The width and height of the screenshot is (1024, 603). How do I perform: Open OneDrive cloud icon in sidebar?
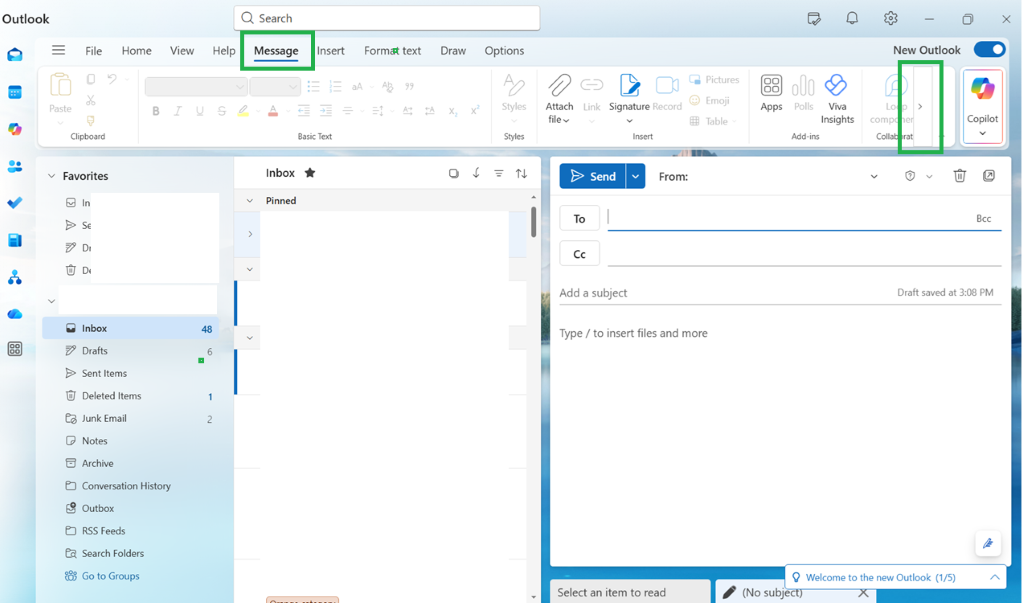(x=15, y=314)
